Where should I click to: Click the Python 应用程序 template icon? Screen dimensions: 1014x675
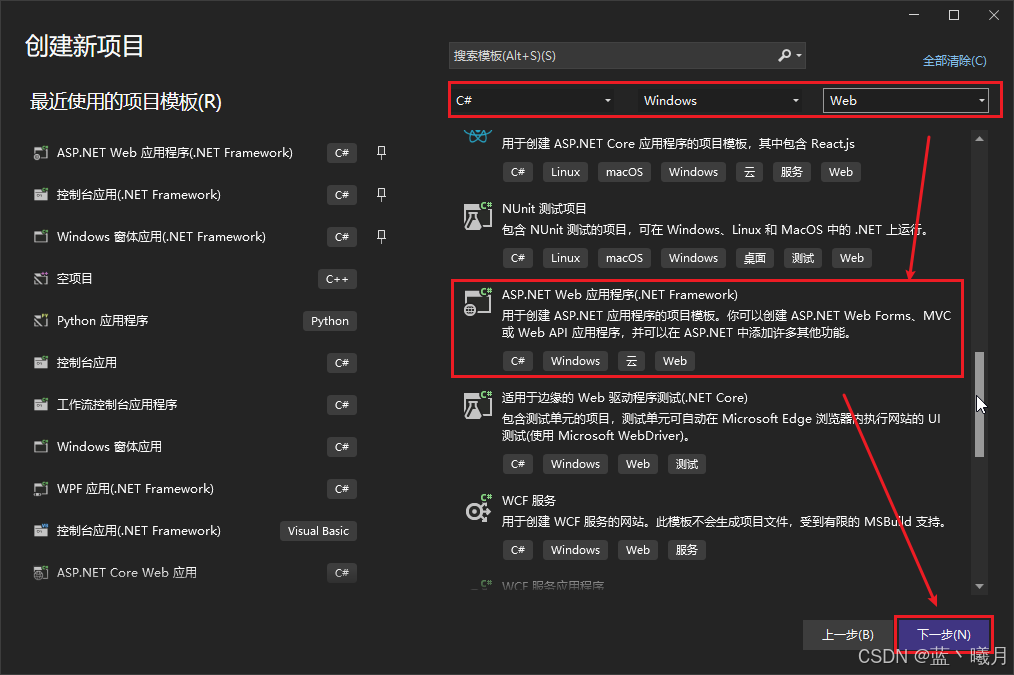[41, 321]
